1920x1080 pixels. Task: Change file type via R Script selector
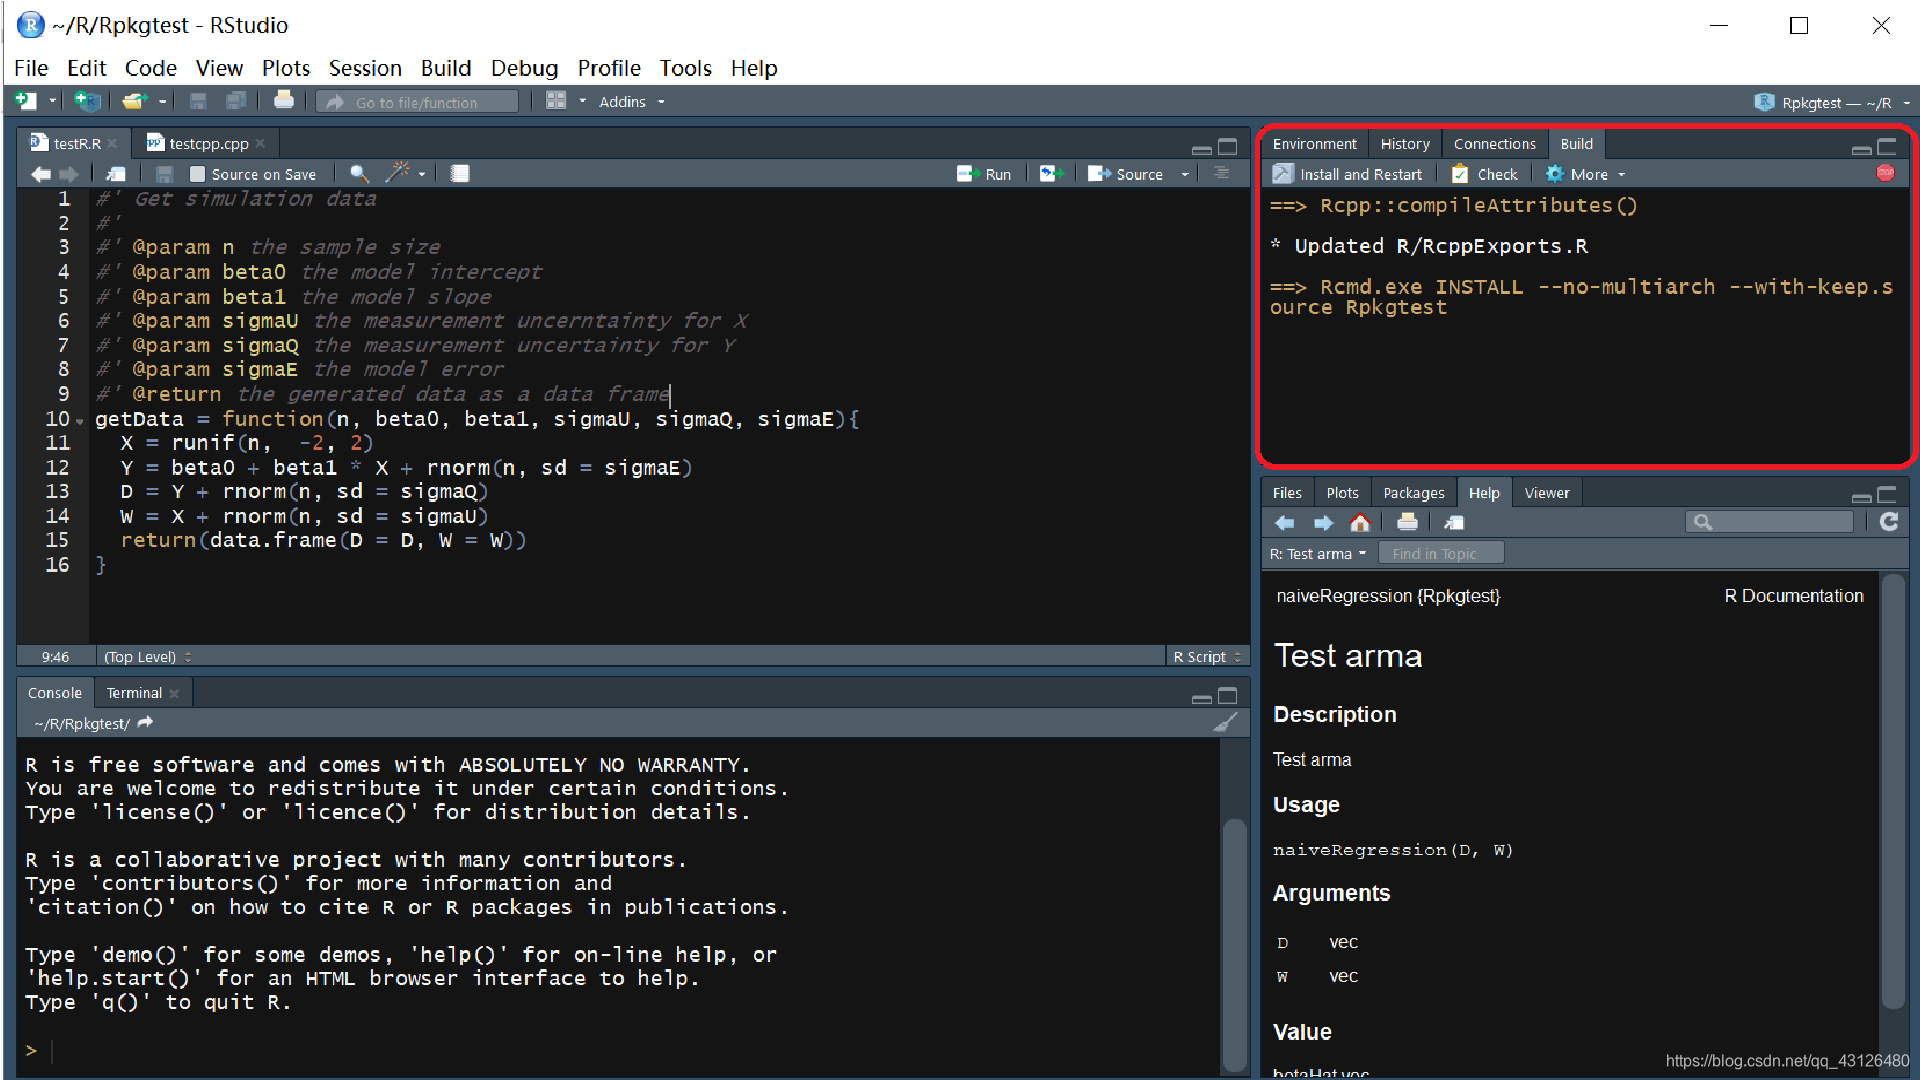[x=1207, y=657]
